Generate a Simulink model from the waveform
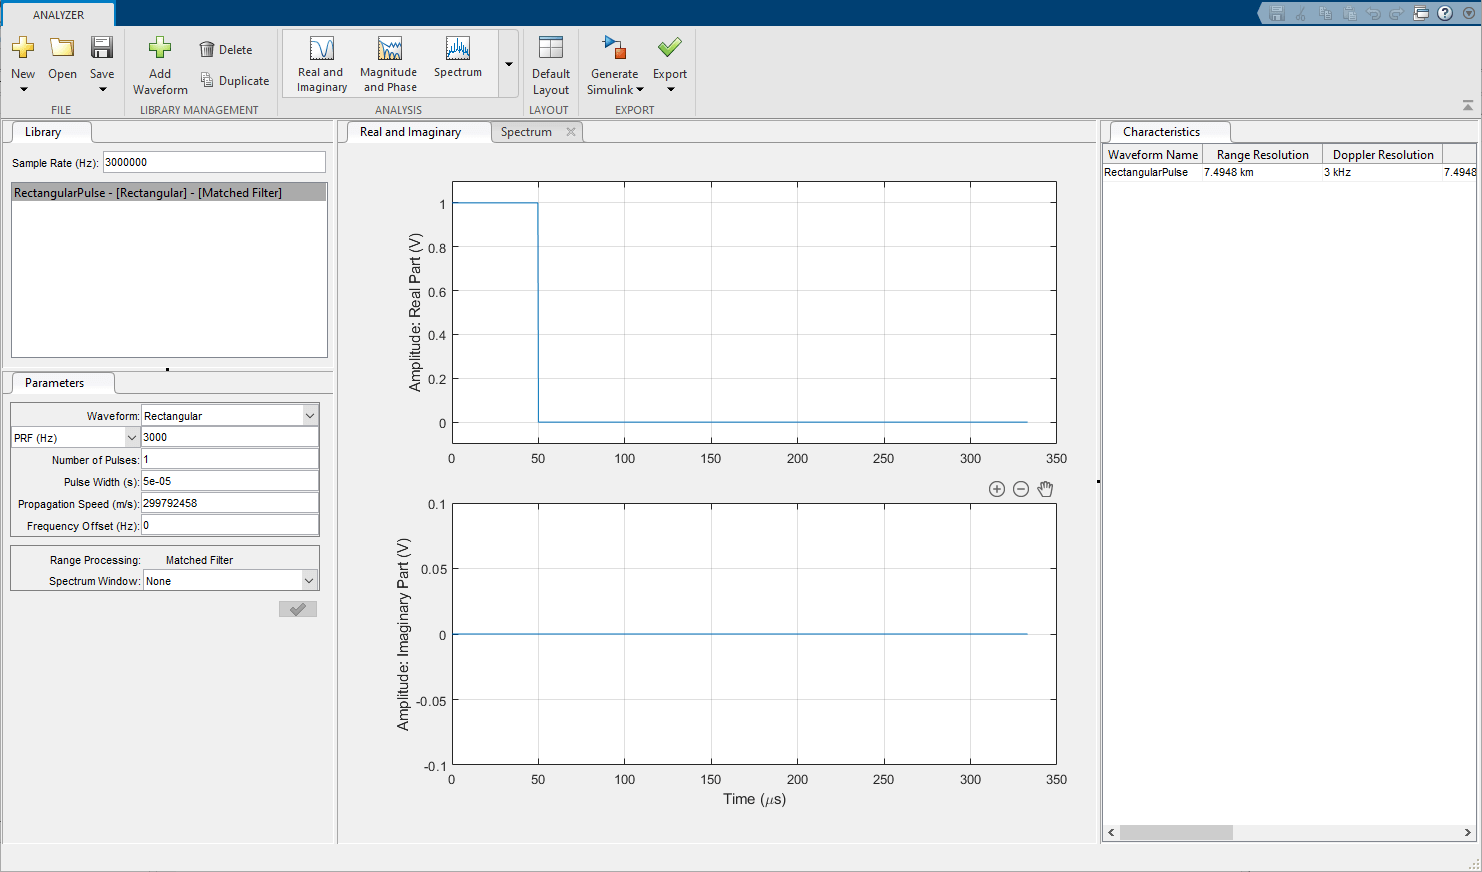The image size is (1482, 872). pos(613,63)
